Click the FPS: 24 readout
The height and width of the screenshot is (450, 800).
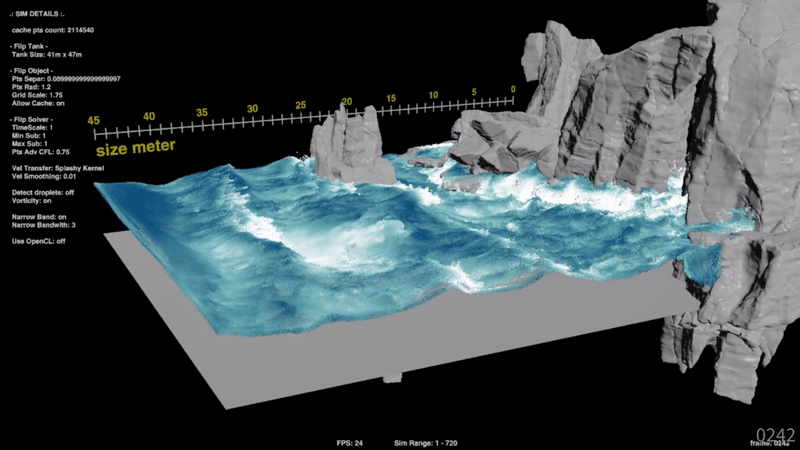coord(349,441)
